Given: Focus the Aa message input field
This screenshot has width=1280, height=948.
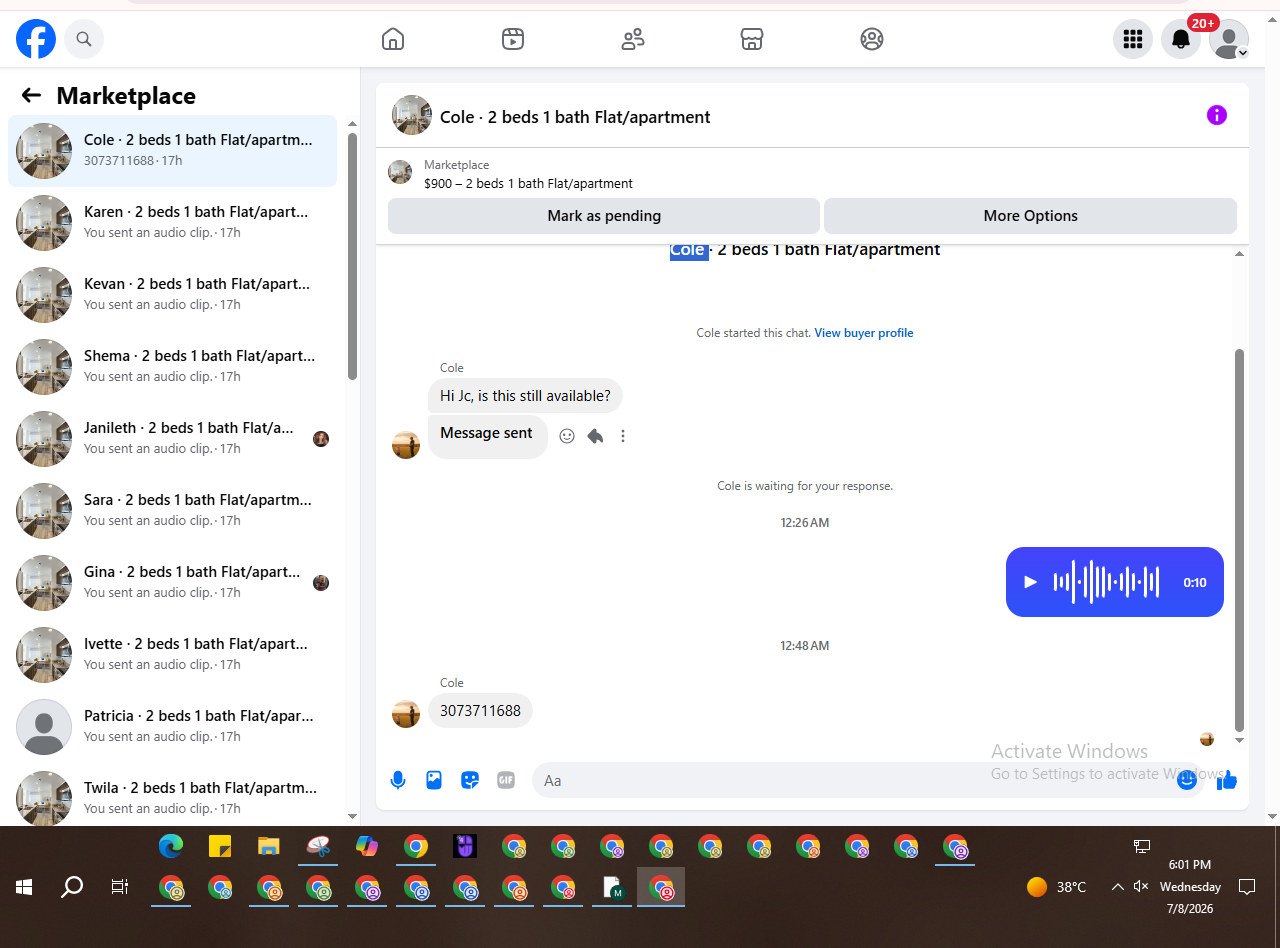Looking at the screenshot, I should tap(850, 780).
